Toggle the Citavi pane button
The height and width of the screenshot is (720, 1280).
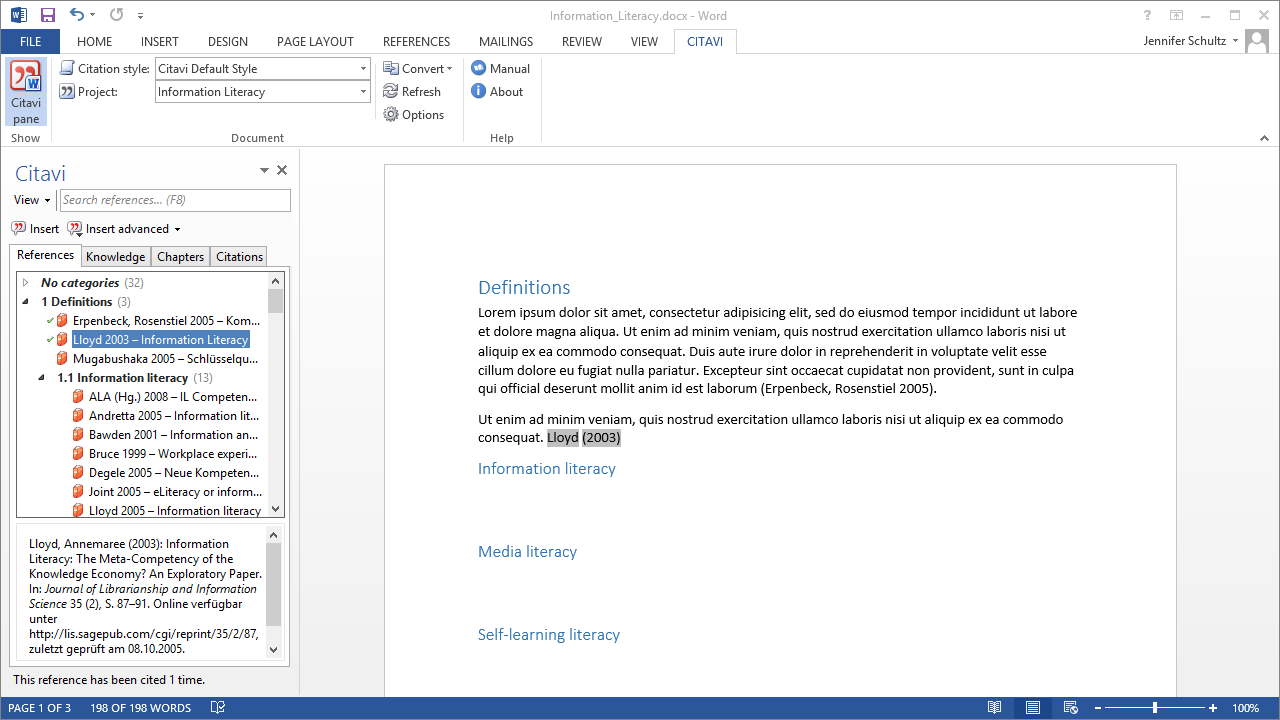coord(26,92)
